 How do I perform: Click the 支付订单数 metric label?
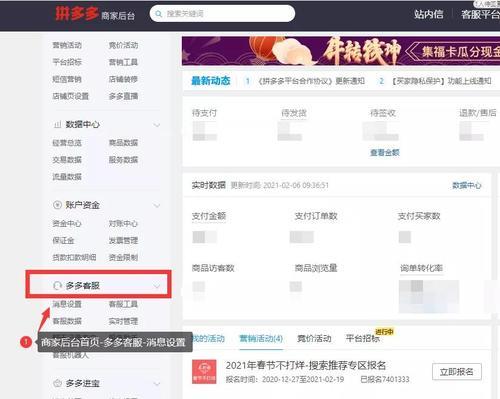(316, 216)
